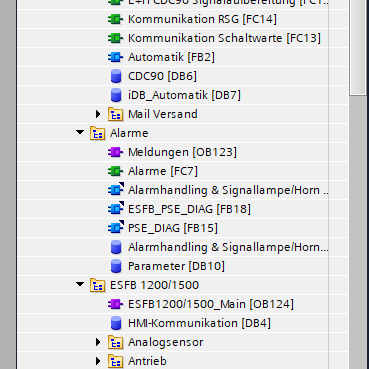Click the Meldungen OB123 purple block icon
The height and width of the screenshot is (369, 369).
click(115, 152)
